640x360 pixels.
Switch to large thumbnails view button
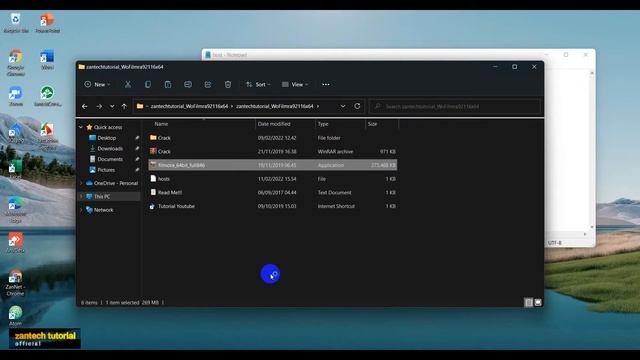coord(538,302)
